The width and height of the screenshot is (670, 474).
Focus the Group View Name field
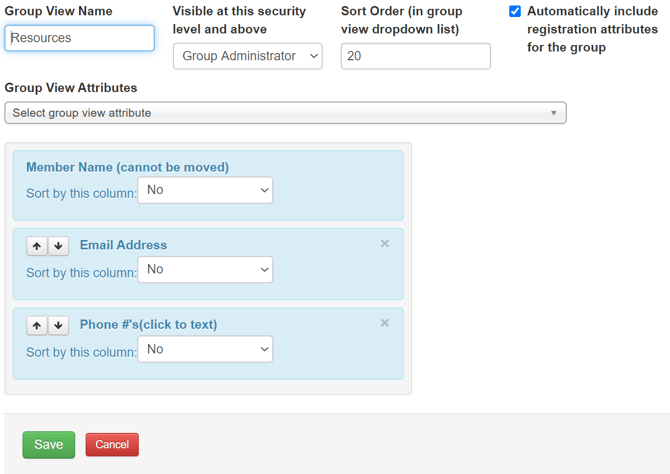(79, 38)
